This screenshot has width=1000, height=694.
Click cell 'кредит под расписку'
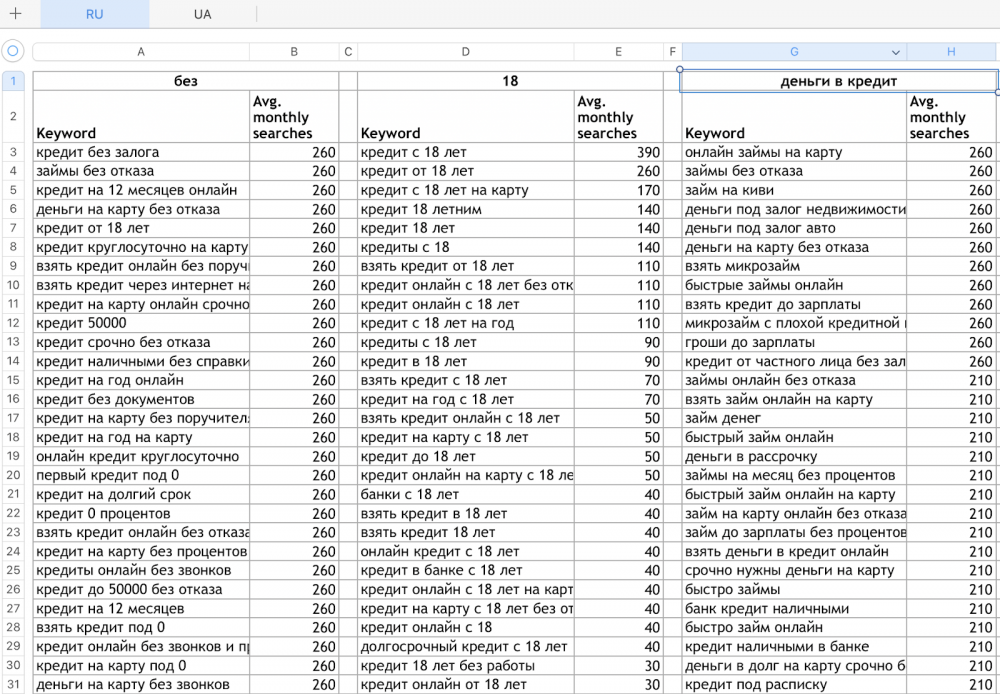coord(794,684)
